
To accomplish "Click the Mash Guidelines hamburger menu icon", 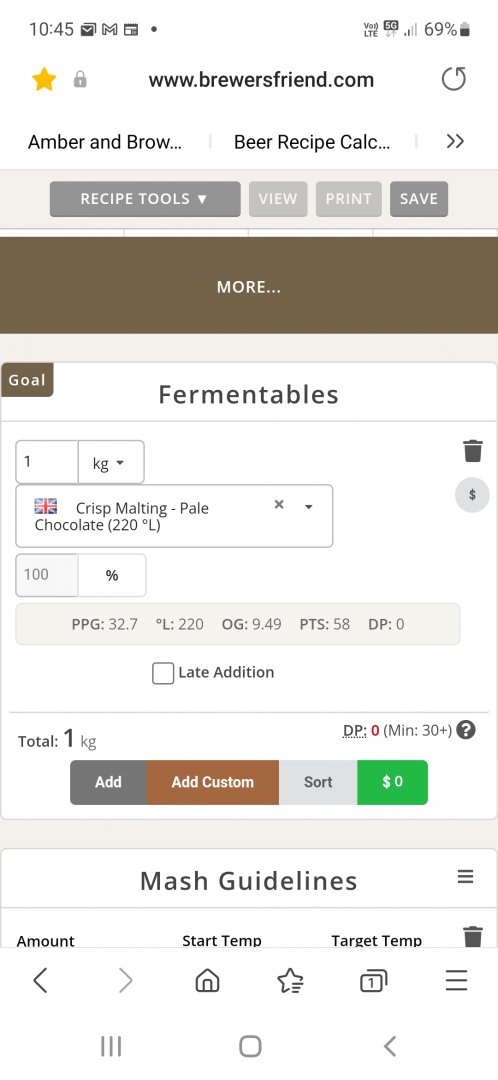I will click(466, 877).
